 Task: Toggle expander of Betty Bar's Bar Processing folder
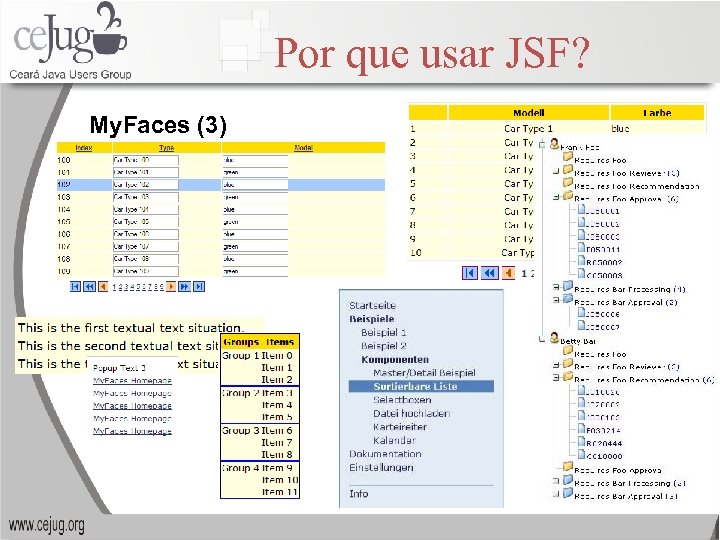(556, 481)
